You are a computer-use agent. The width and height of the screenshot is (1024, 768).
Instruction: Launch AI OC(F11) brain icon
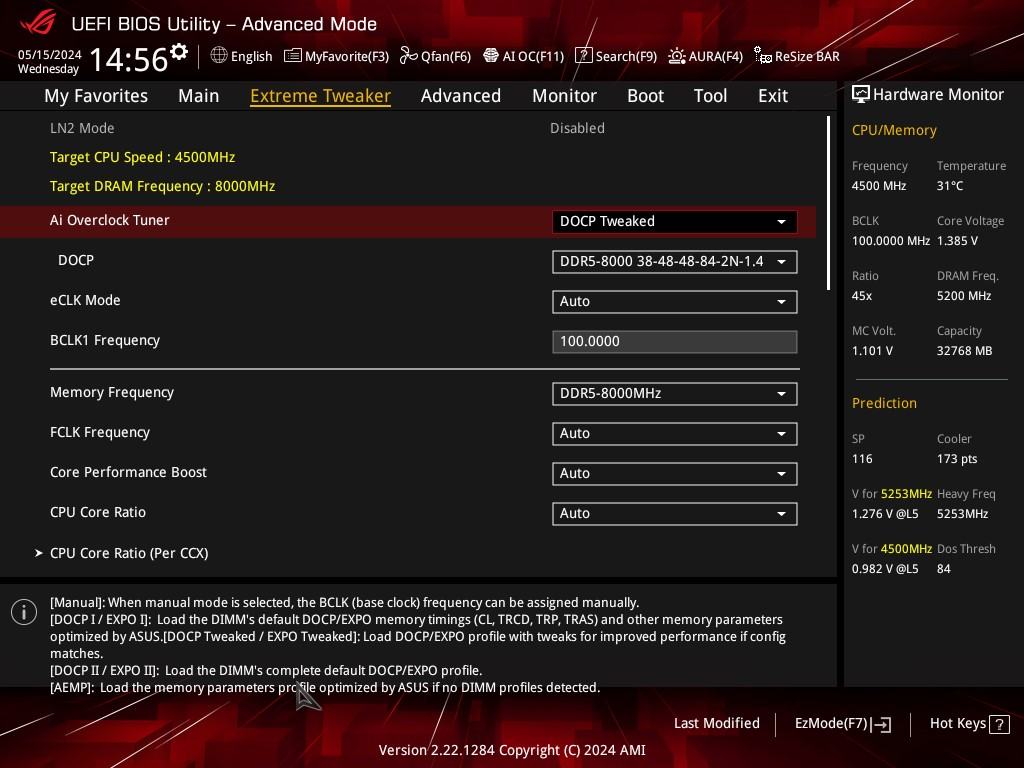[x=490, y=56]
